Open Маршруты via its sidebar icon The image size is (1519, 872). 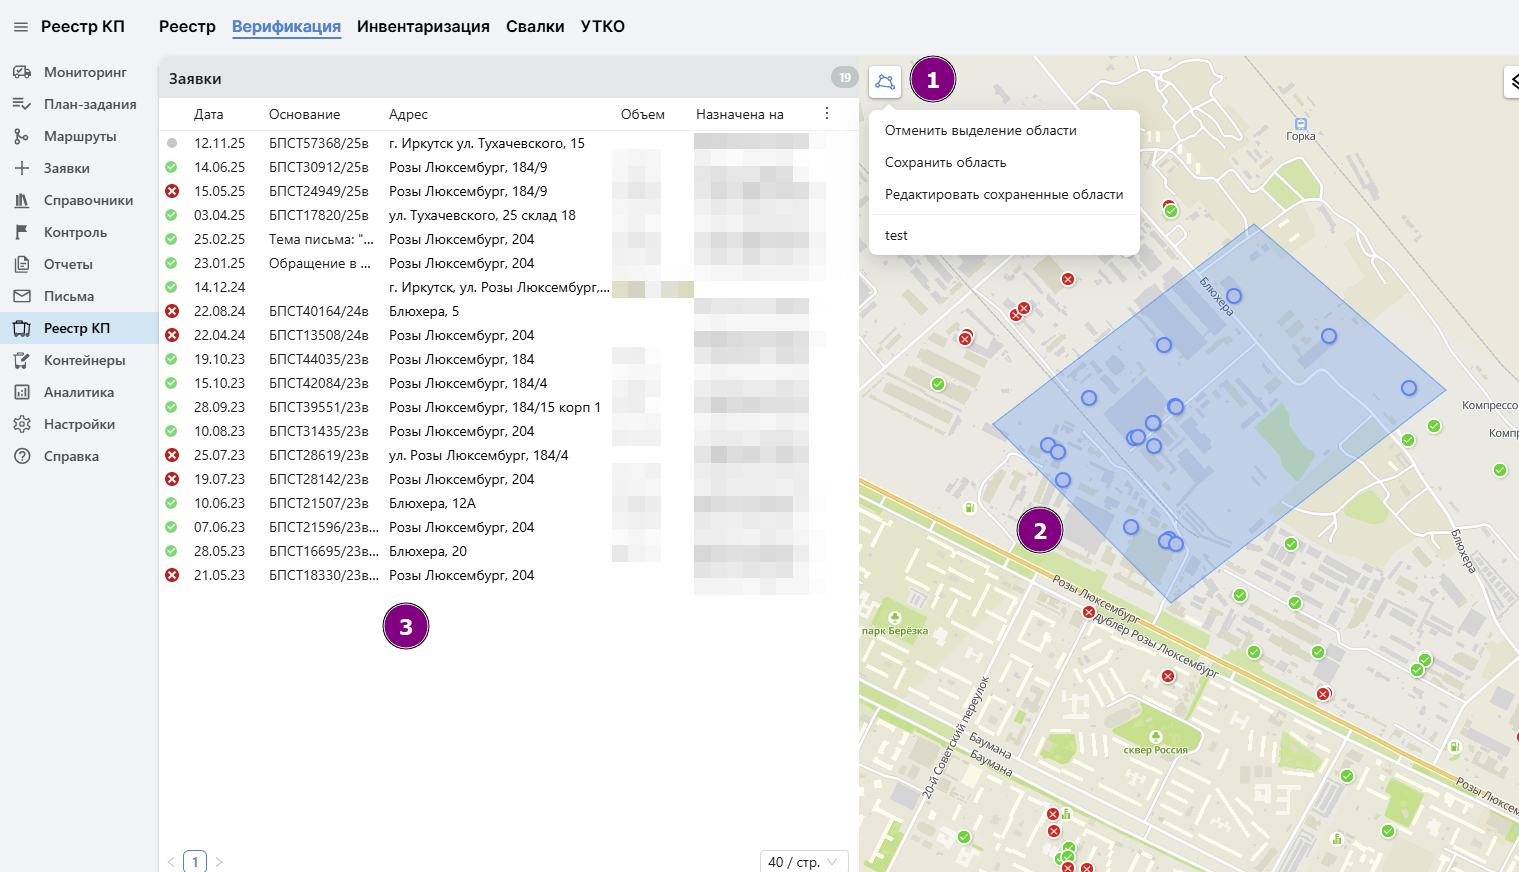[21, 136]
